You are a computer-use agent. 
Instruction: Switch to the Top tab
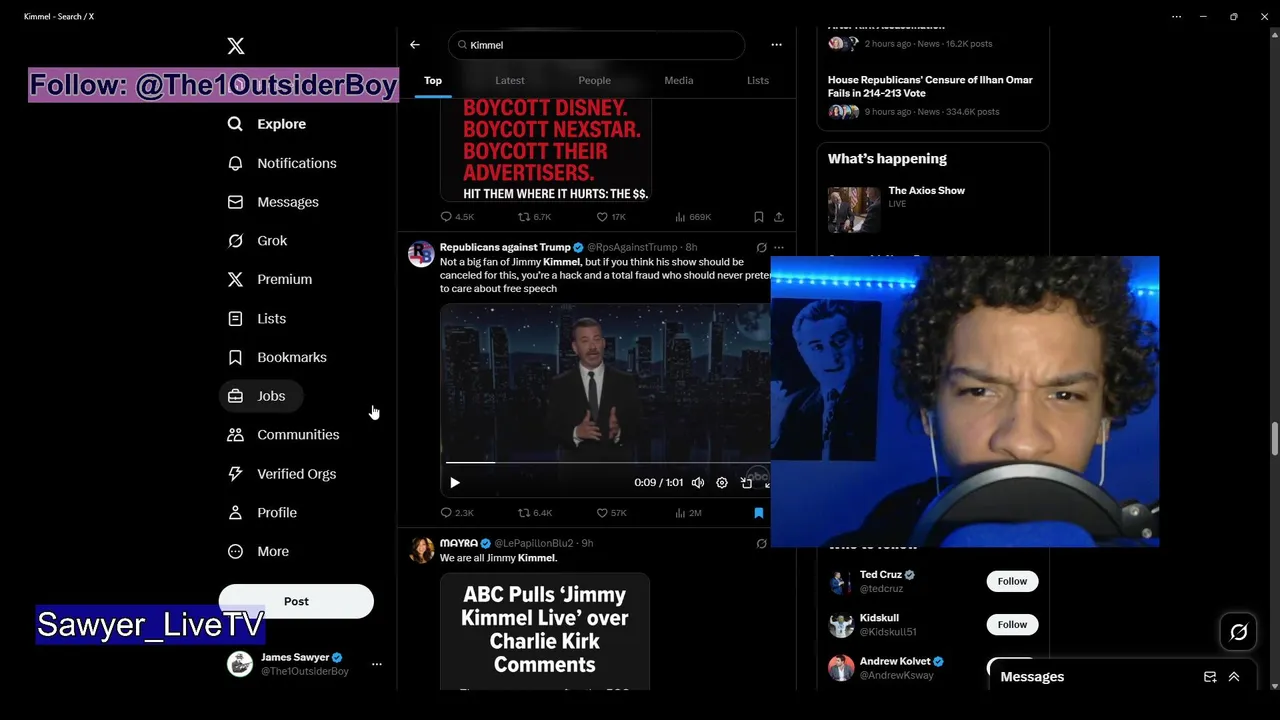433,80
